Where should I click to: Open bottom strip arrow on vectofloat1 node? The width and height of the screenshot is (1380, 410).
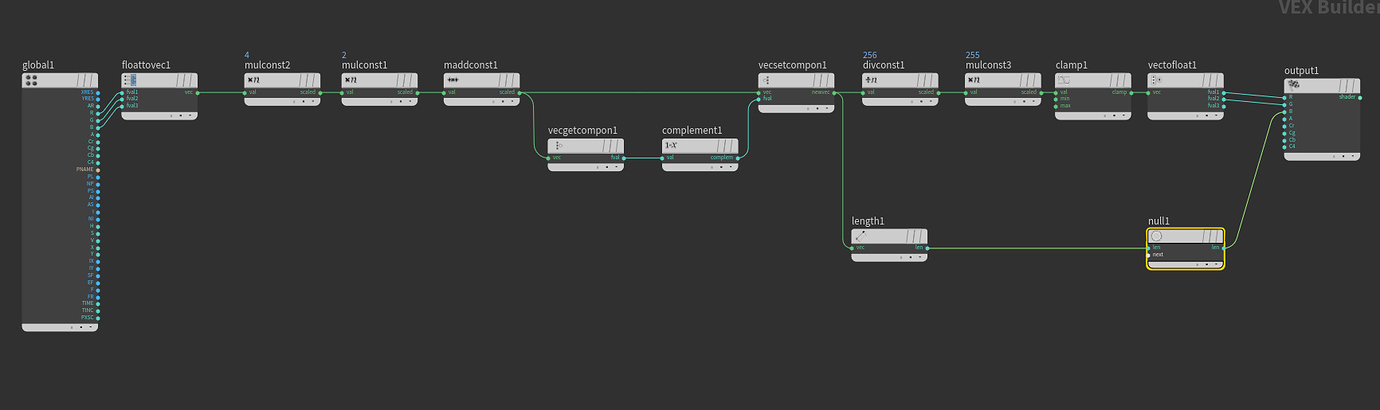(1216, 116)
